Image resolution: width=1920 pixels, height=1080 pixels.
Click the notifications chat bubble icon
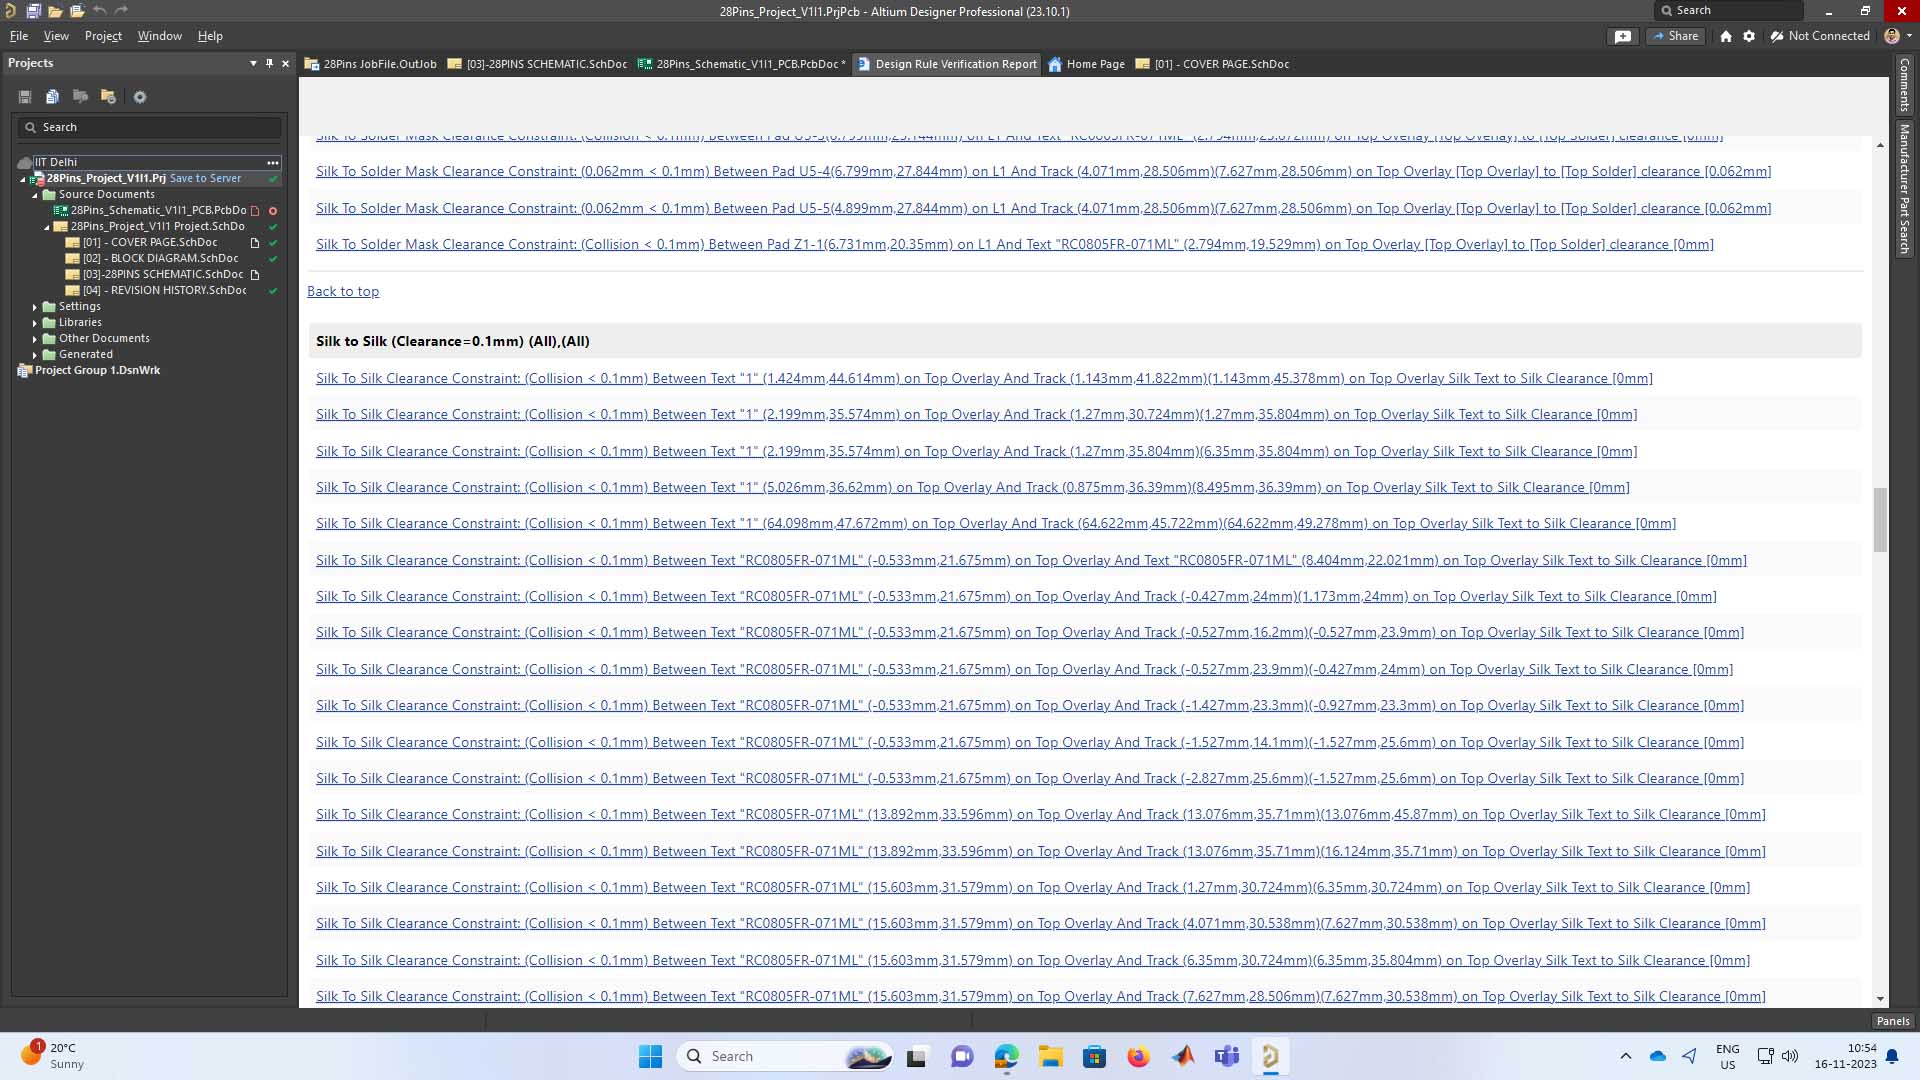click(1623, 36)
